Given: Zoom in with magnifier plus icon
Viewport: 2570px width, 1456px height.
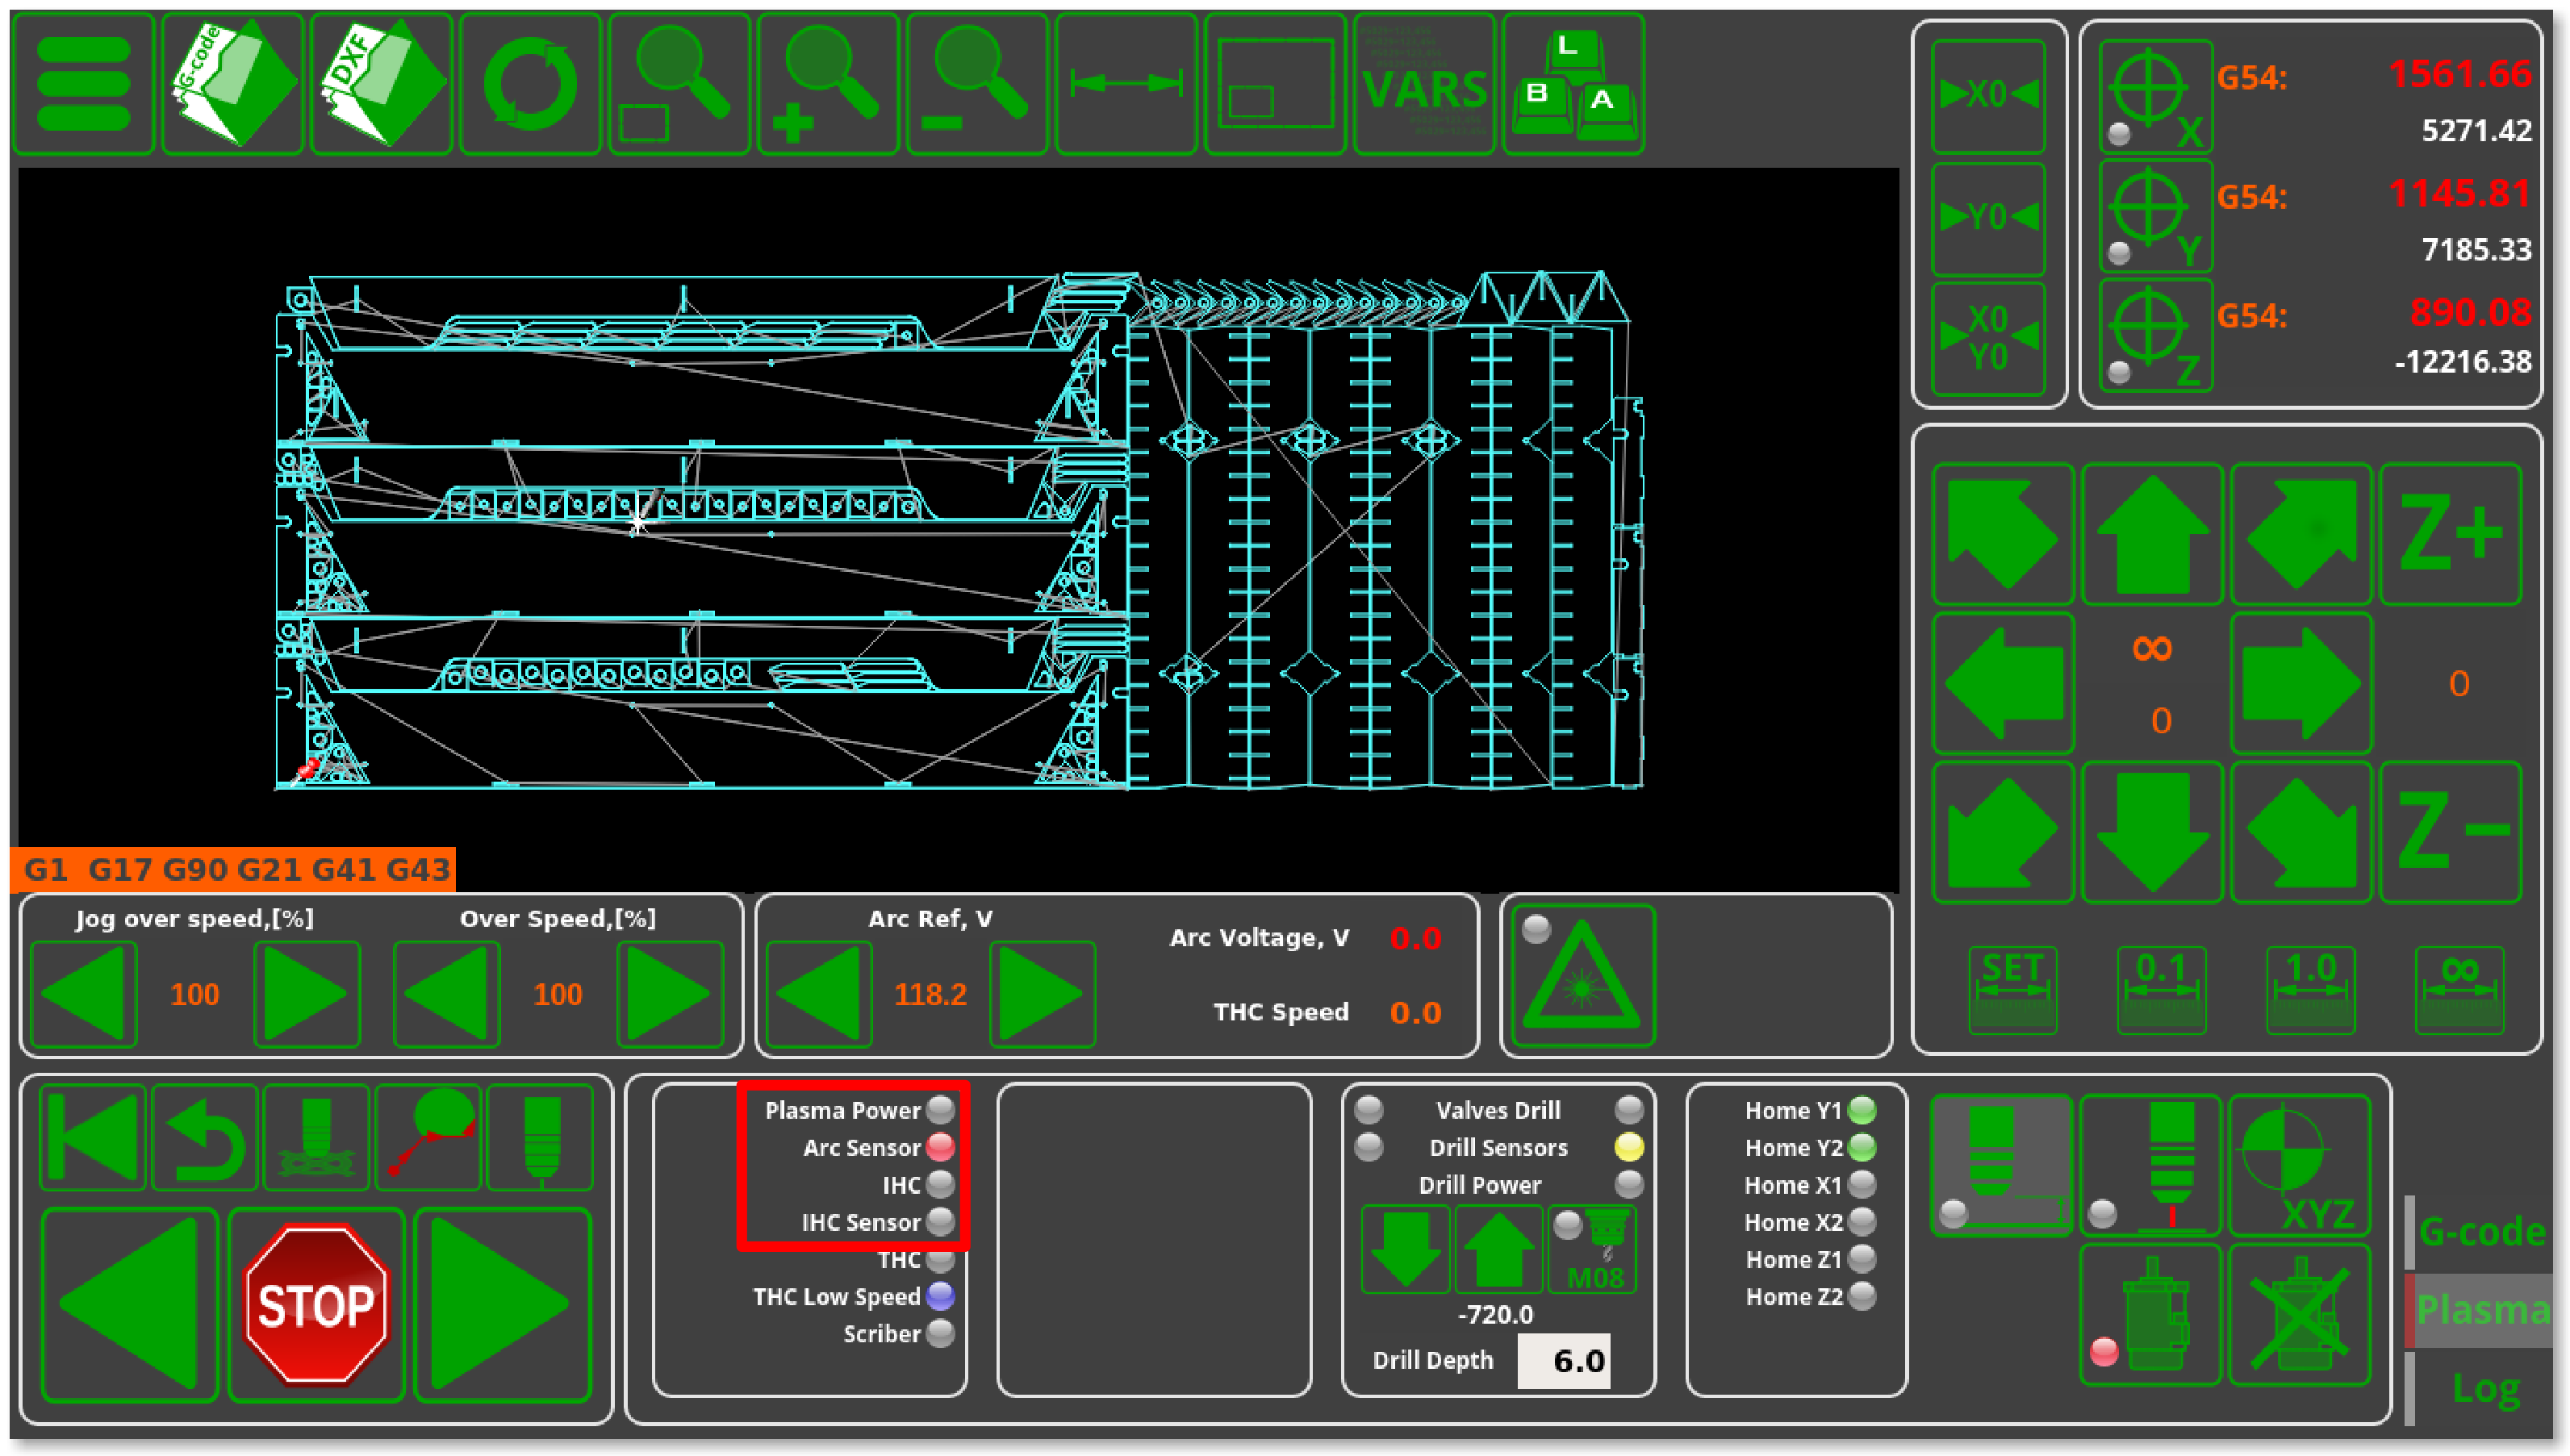Looking at the screenshot, I should [828, 85].
